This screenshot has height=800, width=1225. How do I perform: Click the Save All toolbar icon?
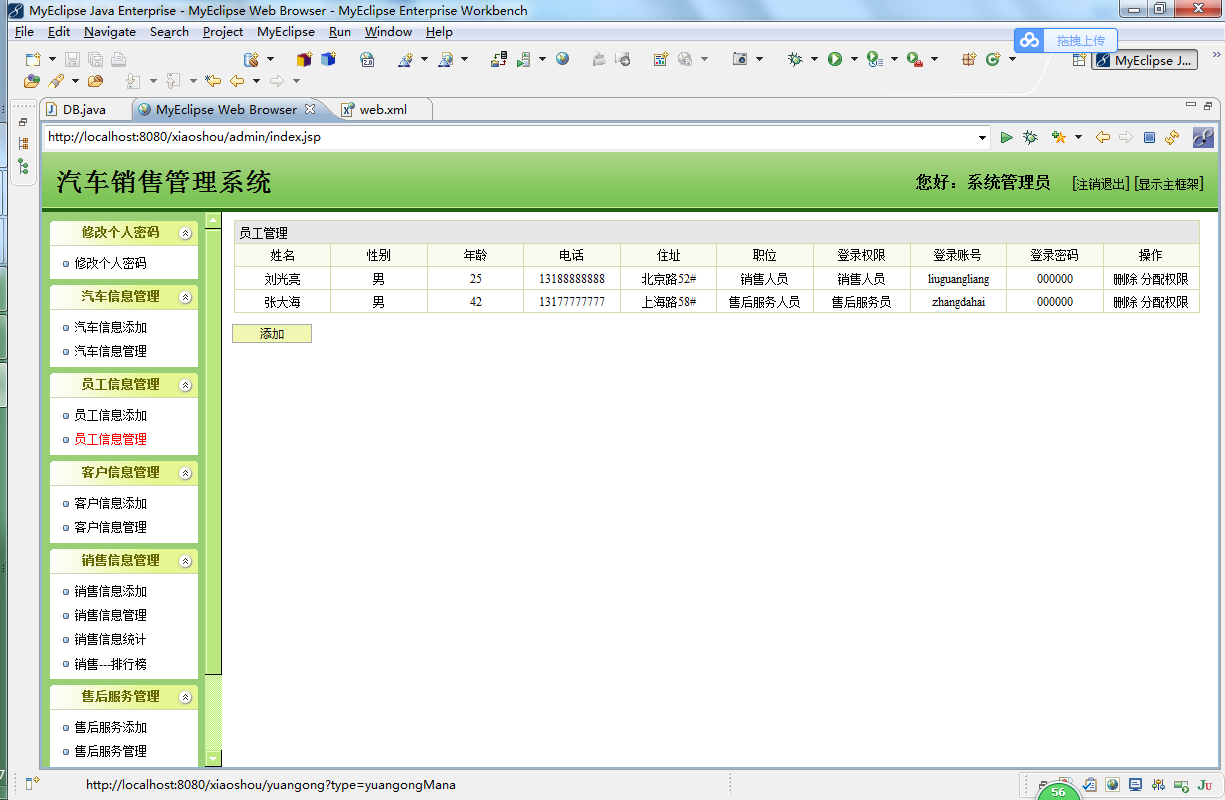pos(96,60)
